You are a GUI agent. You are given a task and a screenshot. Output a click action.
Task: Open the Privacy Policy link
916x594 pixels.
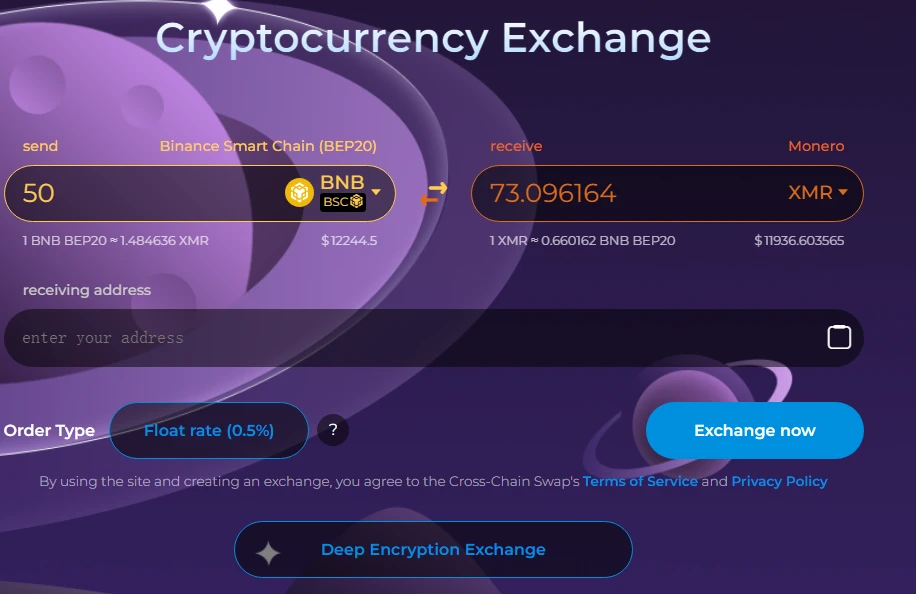(x=779, y=481)
